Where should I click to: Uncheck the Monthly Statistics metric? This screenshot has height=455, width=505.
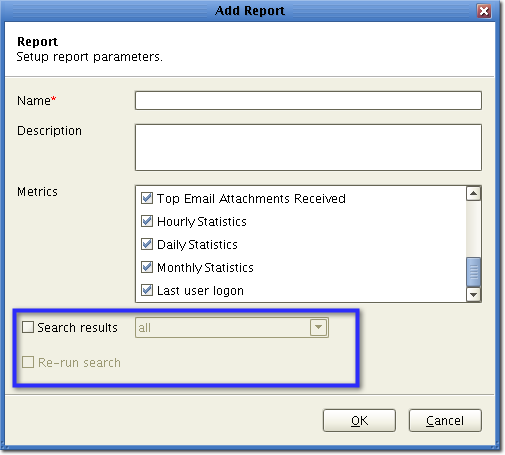(147, 267)
